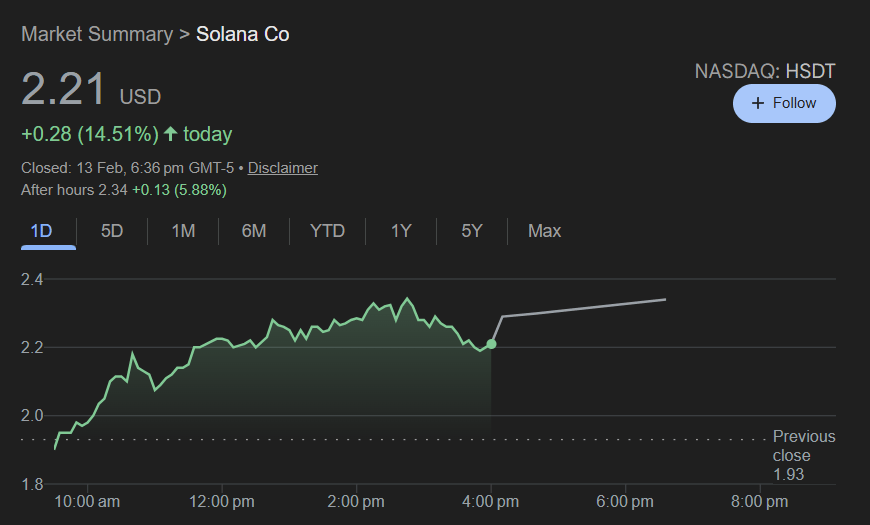The width and height of the screenshot is (870, 525).
Task: Select the YTD range tab
Action: click(327, 231)
